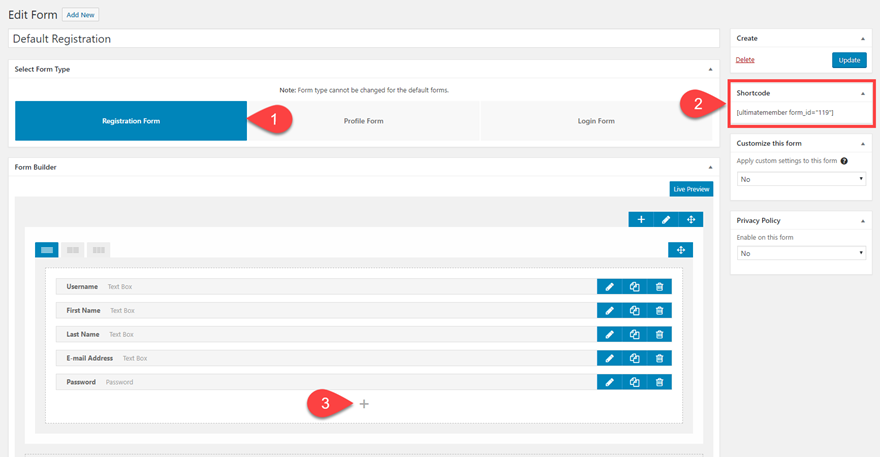The height and width of the screenshot is (457, 880).
Task: Edit the First Name field
Action: pos(609,310)
